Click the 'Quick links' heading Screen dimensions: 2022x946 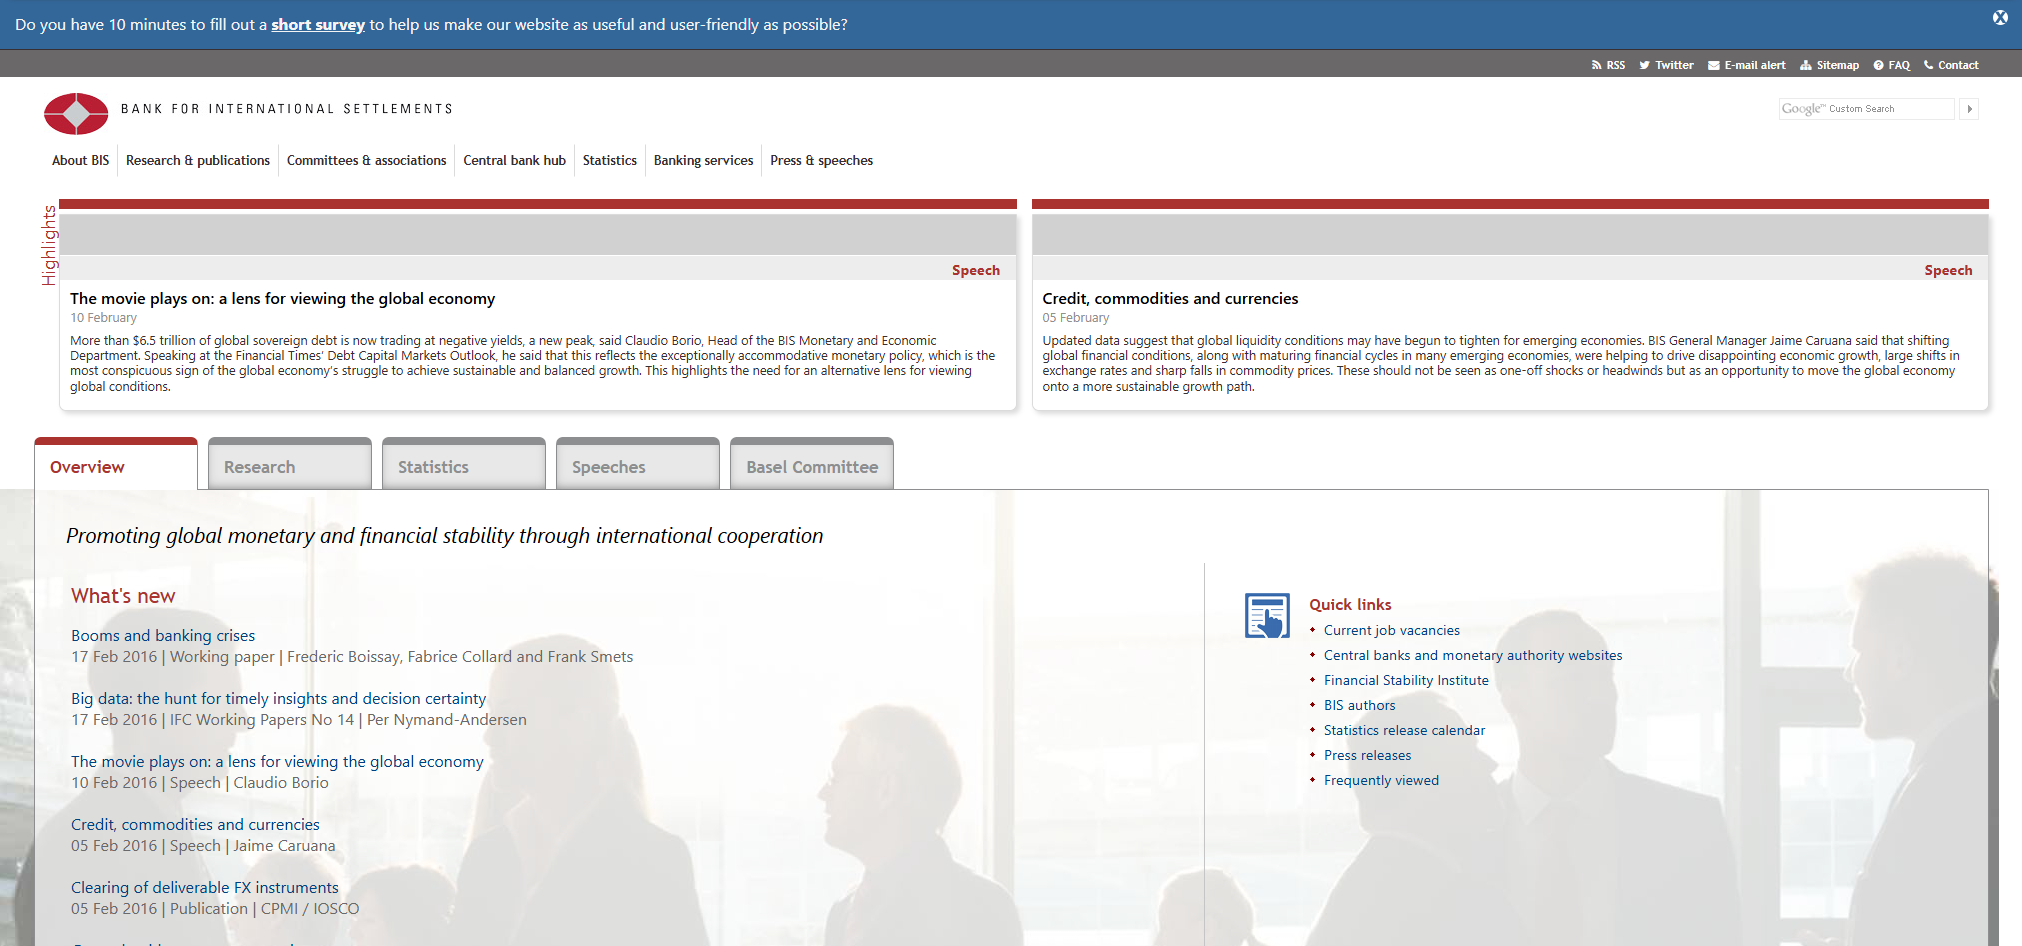click(1350, 604)
